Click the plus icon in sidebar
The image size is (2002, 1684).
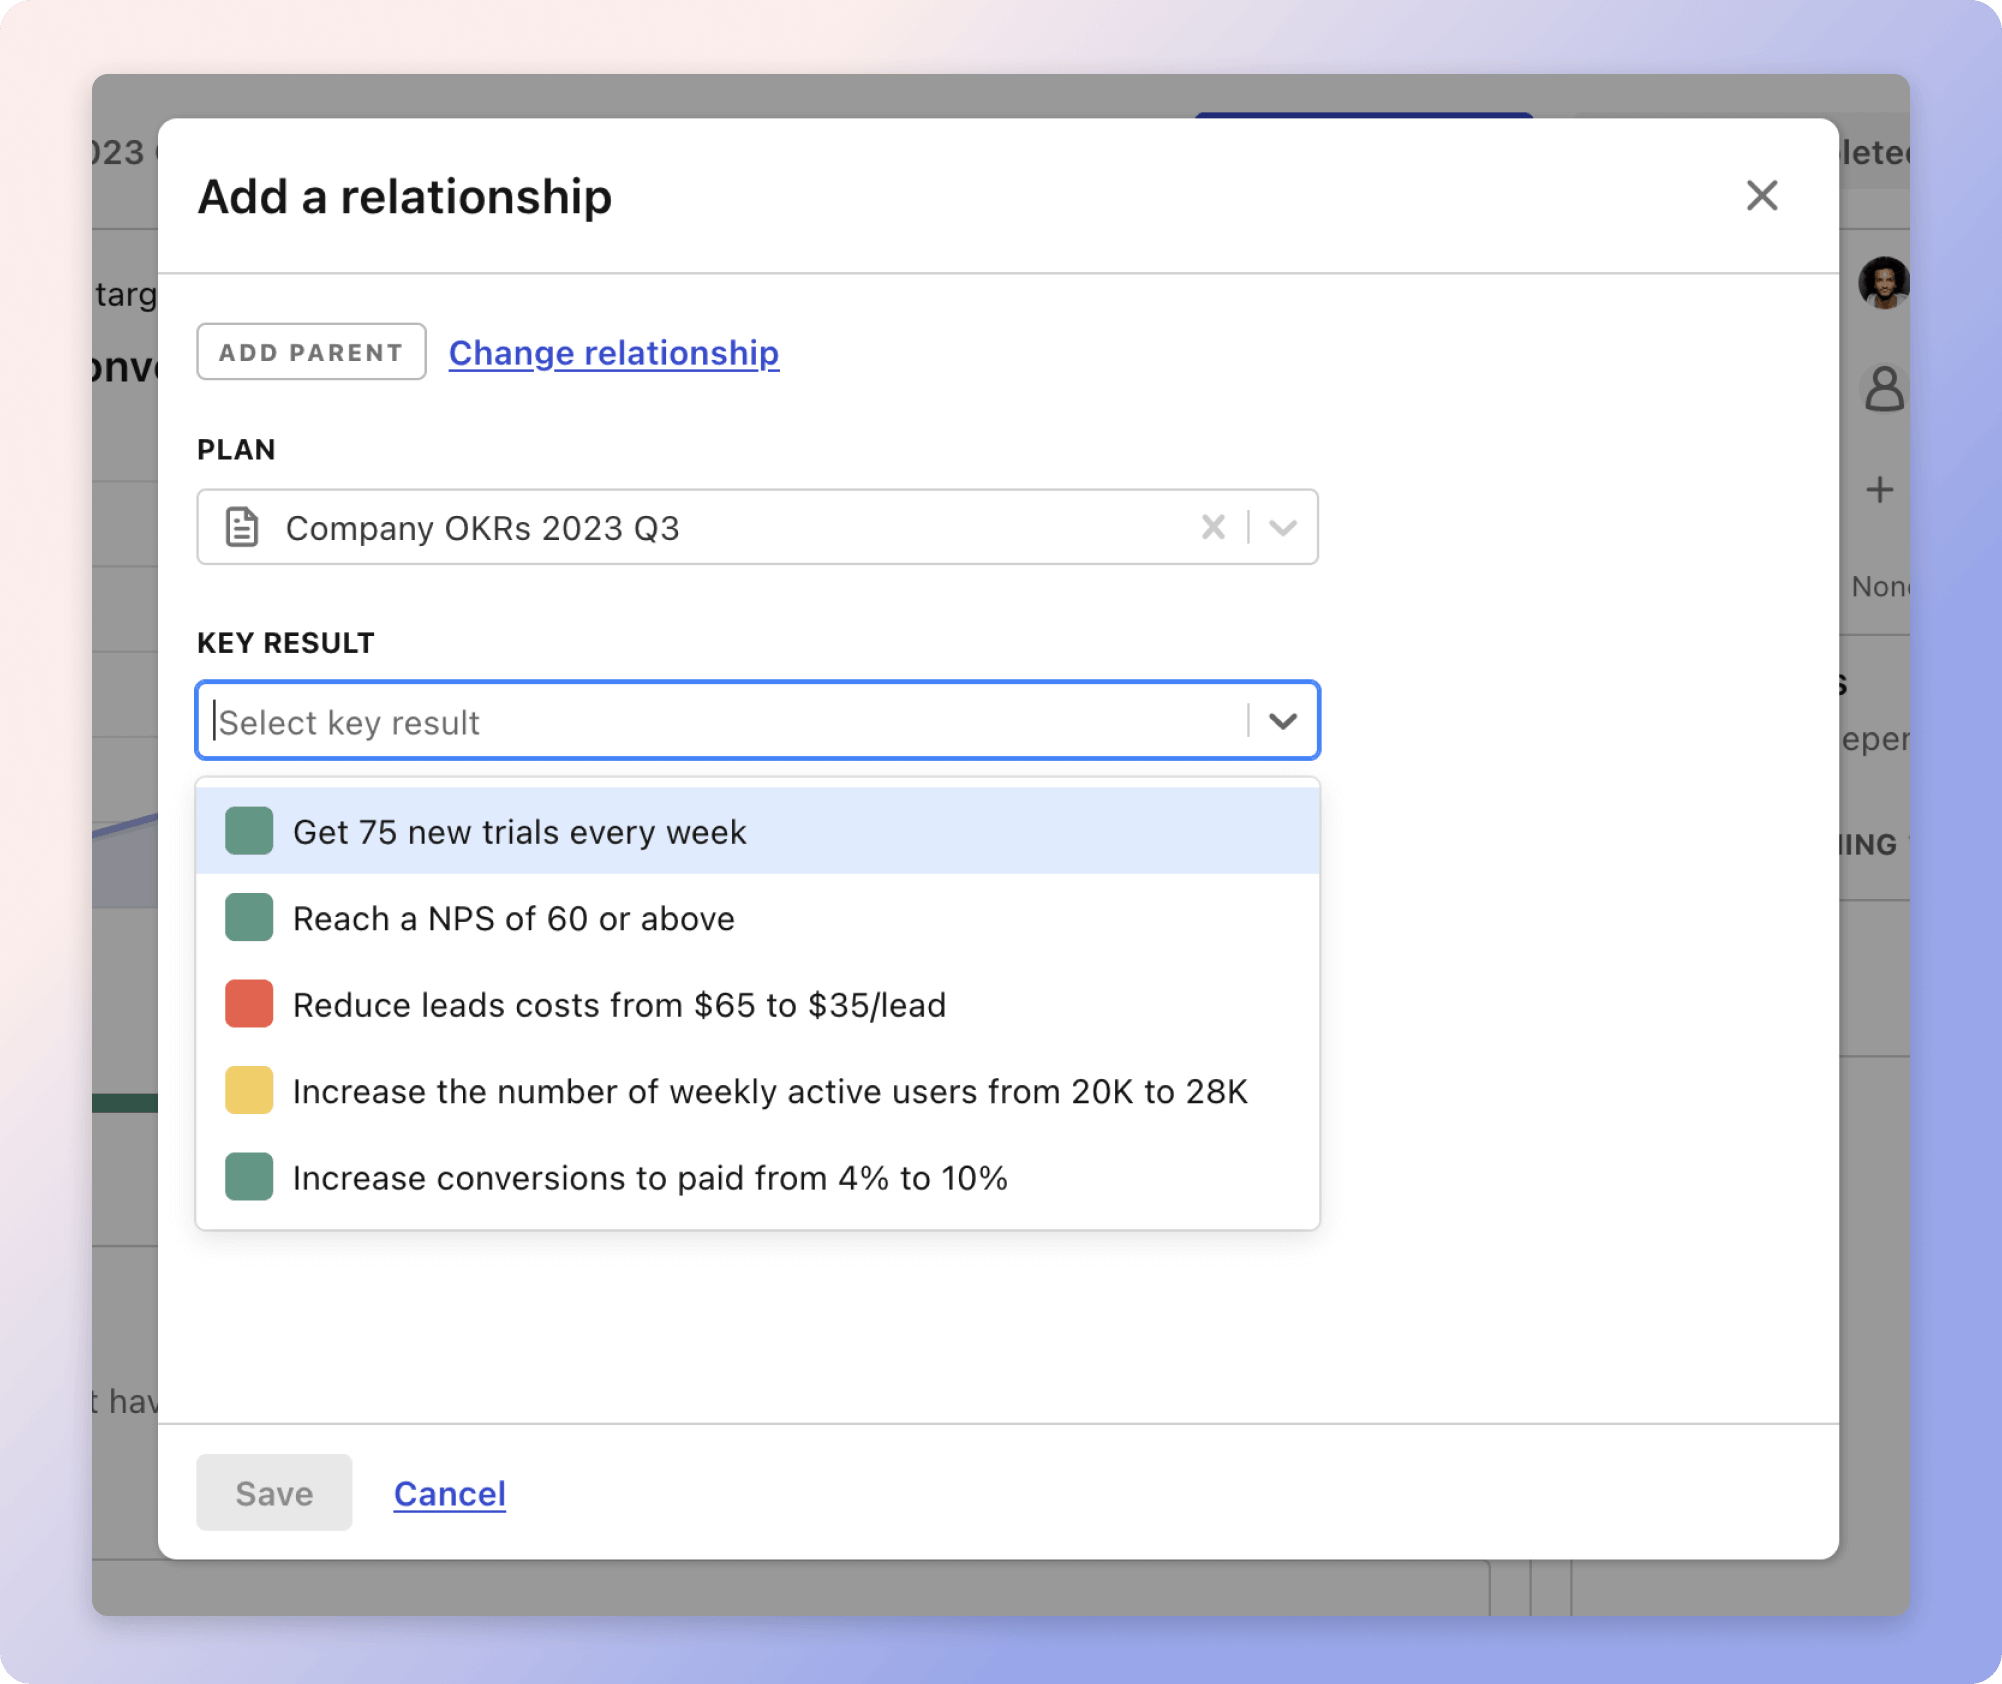pos(1880,489)
